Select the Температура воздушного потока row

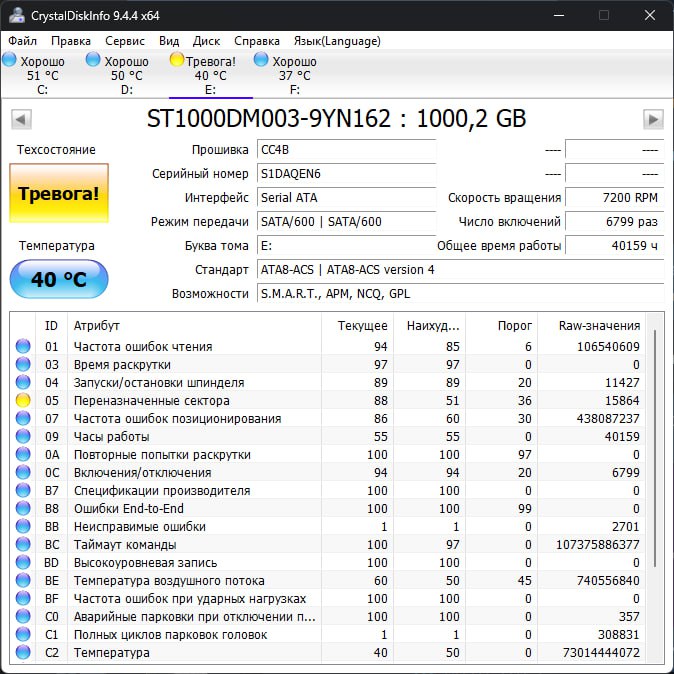coord(328,580)
